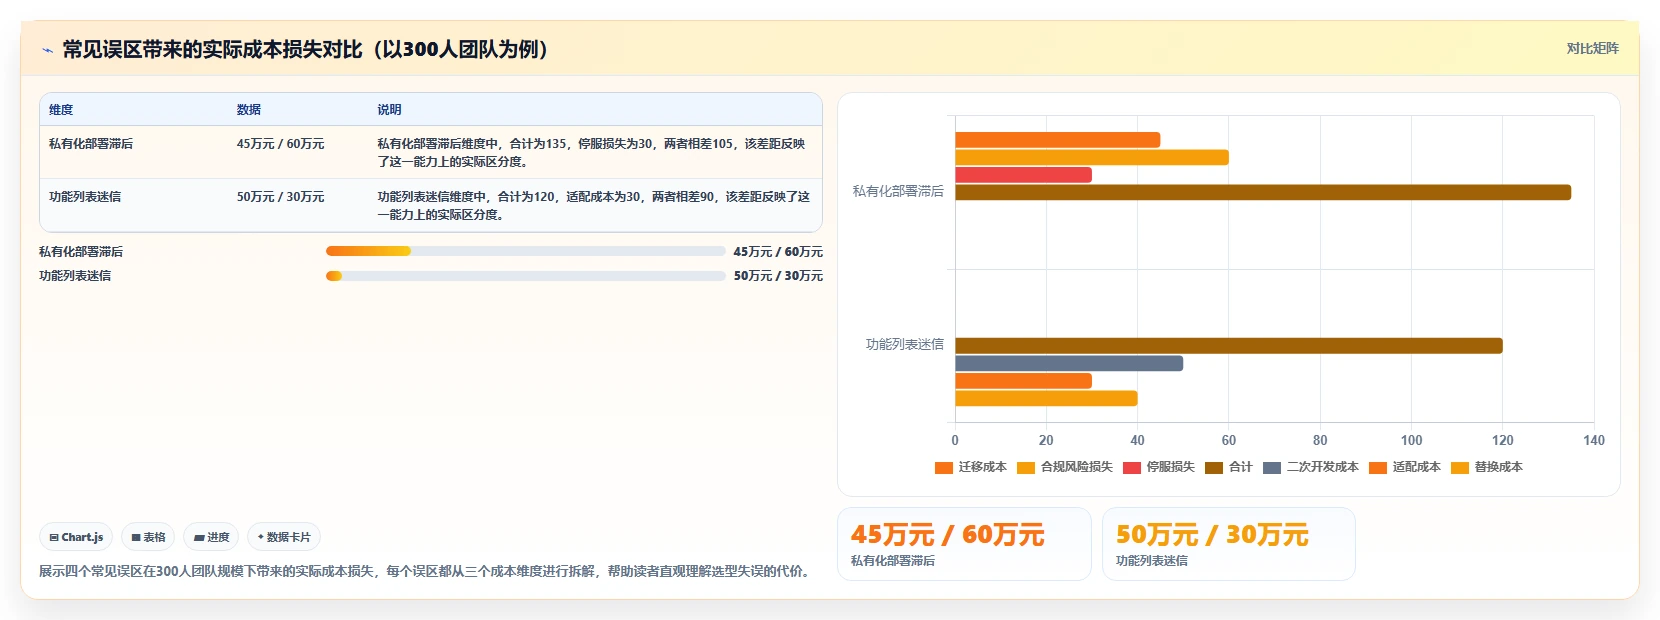Screen dimensions: 1660x620
Task: Click the footer description starting with 展示四个常见误区
Action: [x=424, y=571]
